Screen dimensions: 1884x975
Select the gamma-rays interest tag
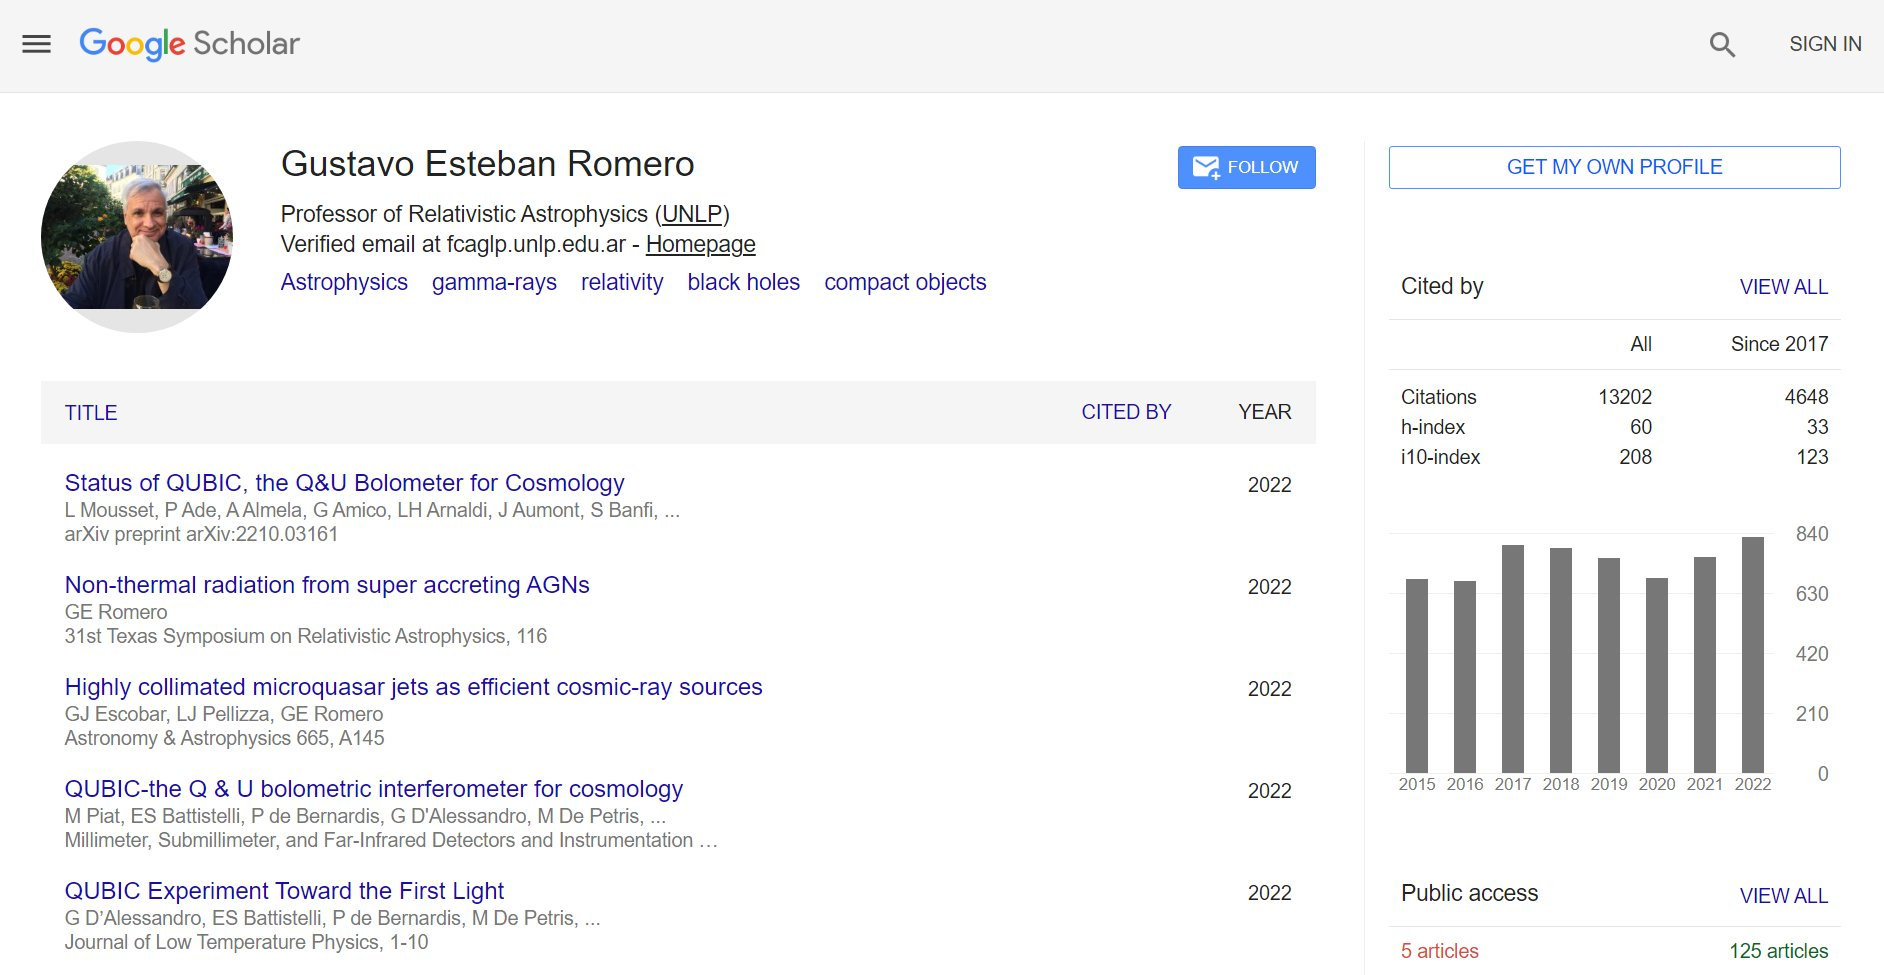tap(494, 282)
